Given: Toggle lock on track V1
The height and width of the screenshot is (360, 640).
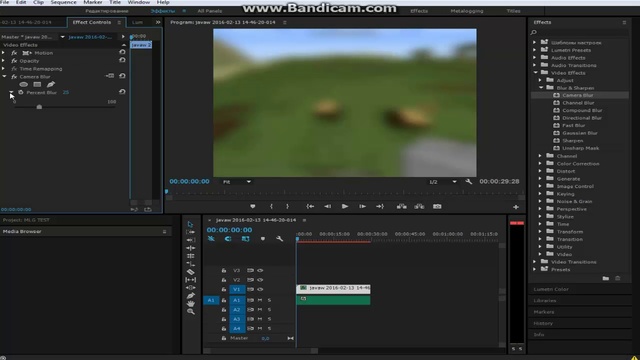Looking at the screenshot, I should click(x=224, y=289).
